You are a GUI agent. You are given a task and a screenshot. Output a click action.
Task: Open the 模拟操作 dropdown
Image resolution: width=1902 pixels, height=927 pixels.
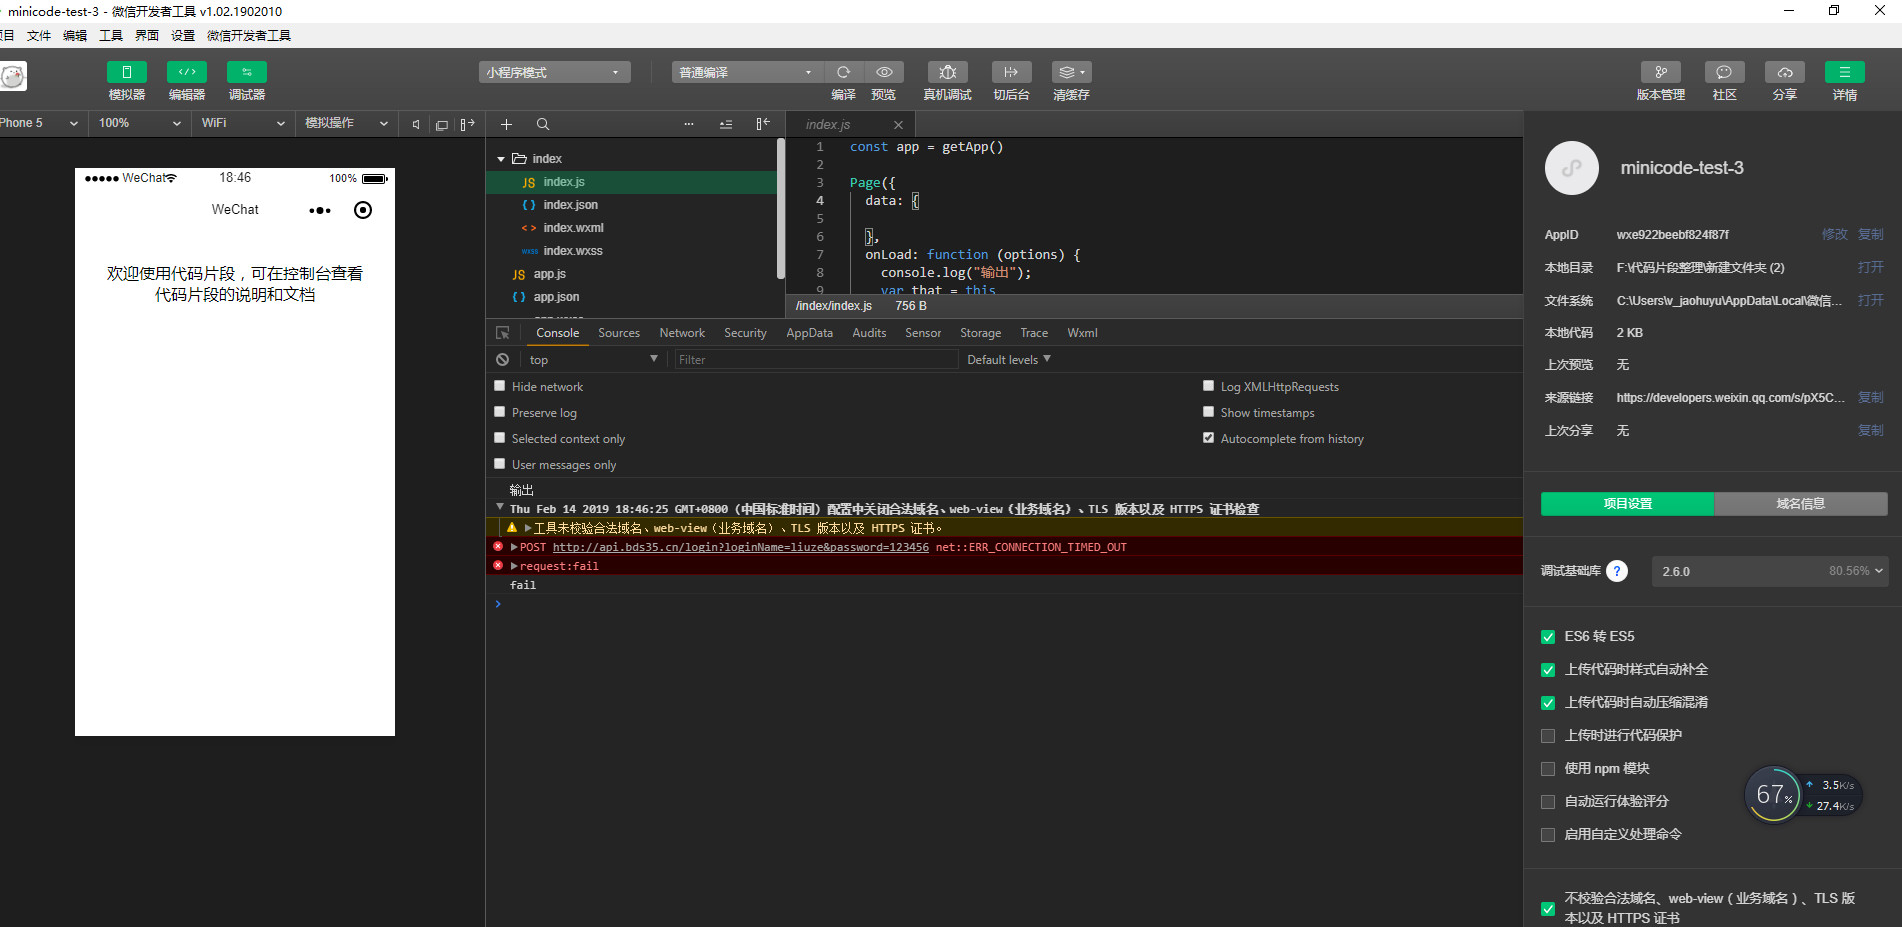tap(346, 123)
